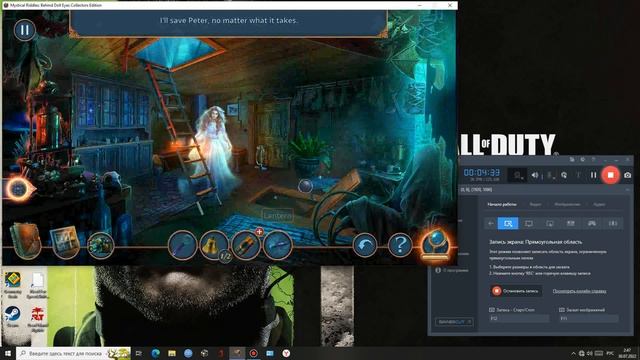Toggle the mouse cursor effect icon in Bandicam
640x360 pixels.
click(x=564, y=175)
